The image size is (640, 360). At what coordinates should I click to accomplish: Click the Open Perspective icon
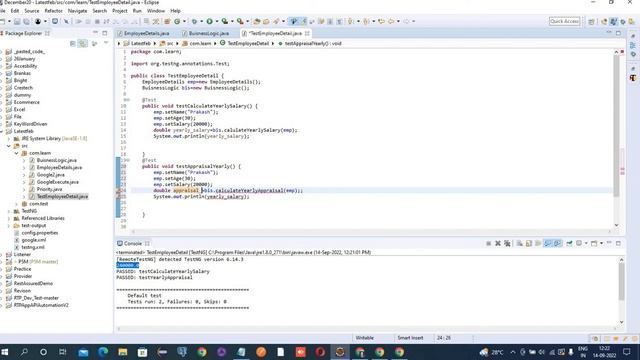(x=591, y=21)
